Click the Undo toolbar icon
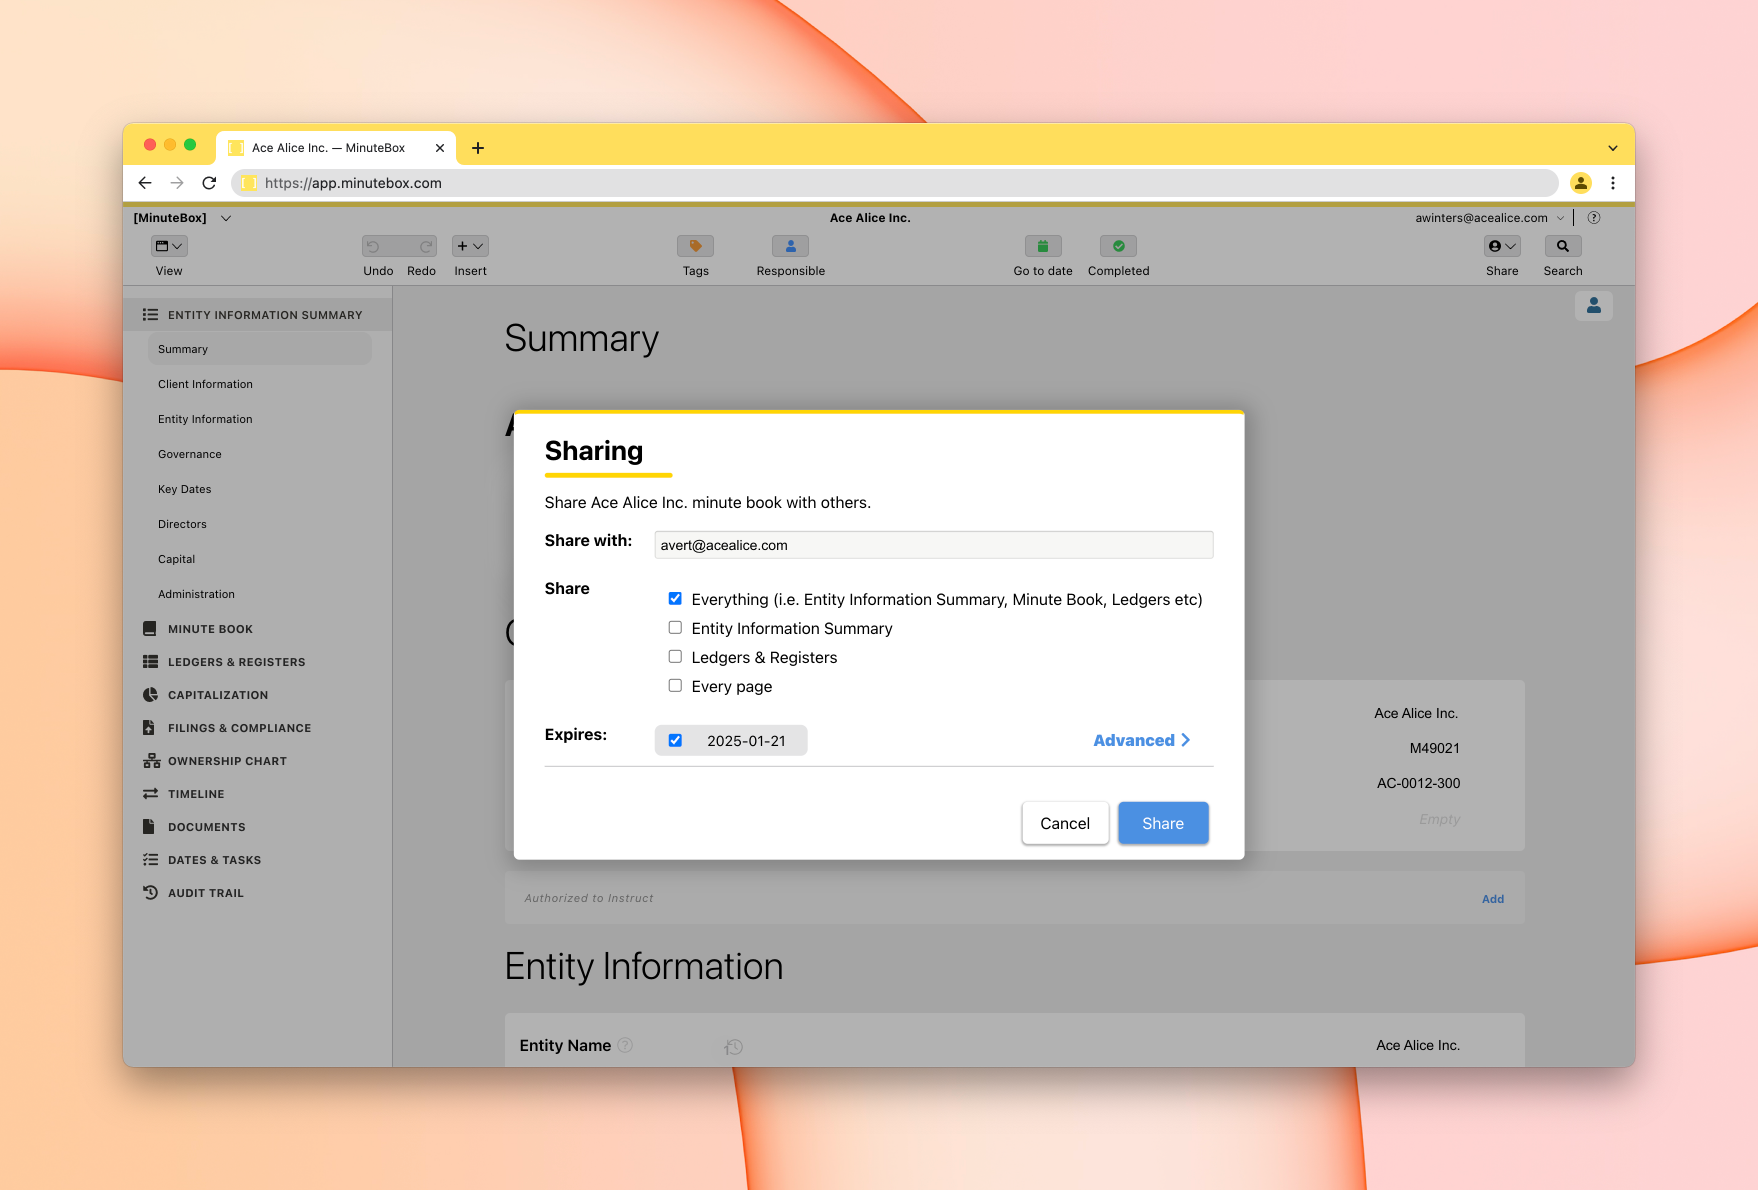 click(x=374, y=246)
